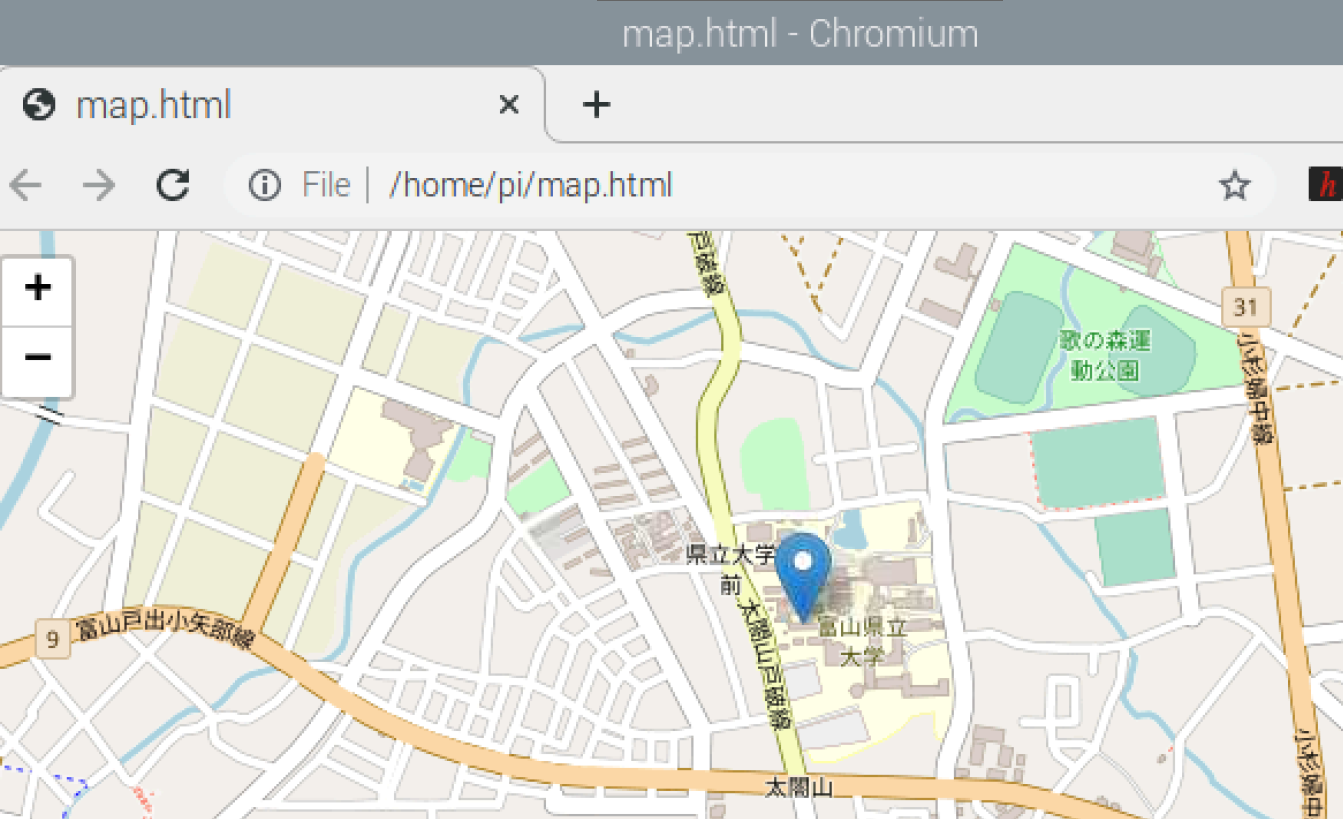Close the map.html tab
The width and height of the screenshot is (1343, 819).
coord(509,104)
